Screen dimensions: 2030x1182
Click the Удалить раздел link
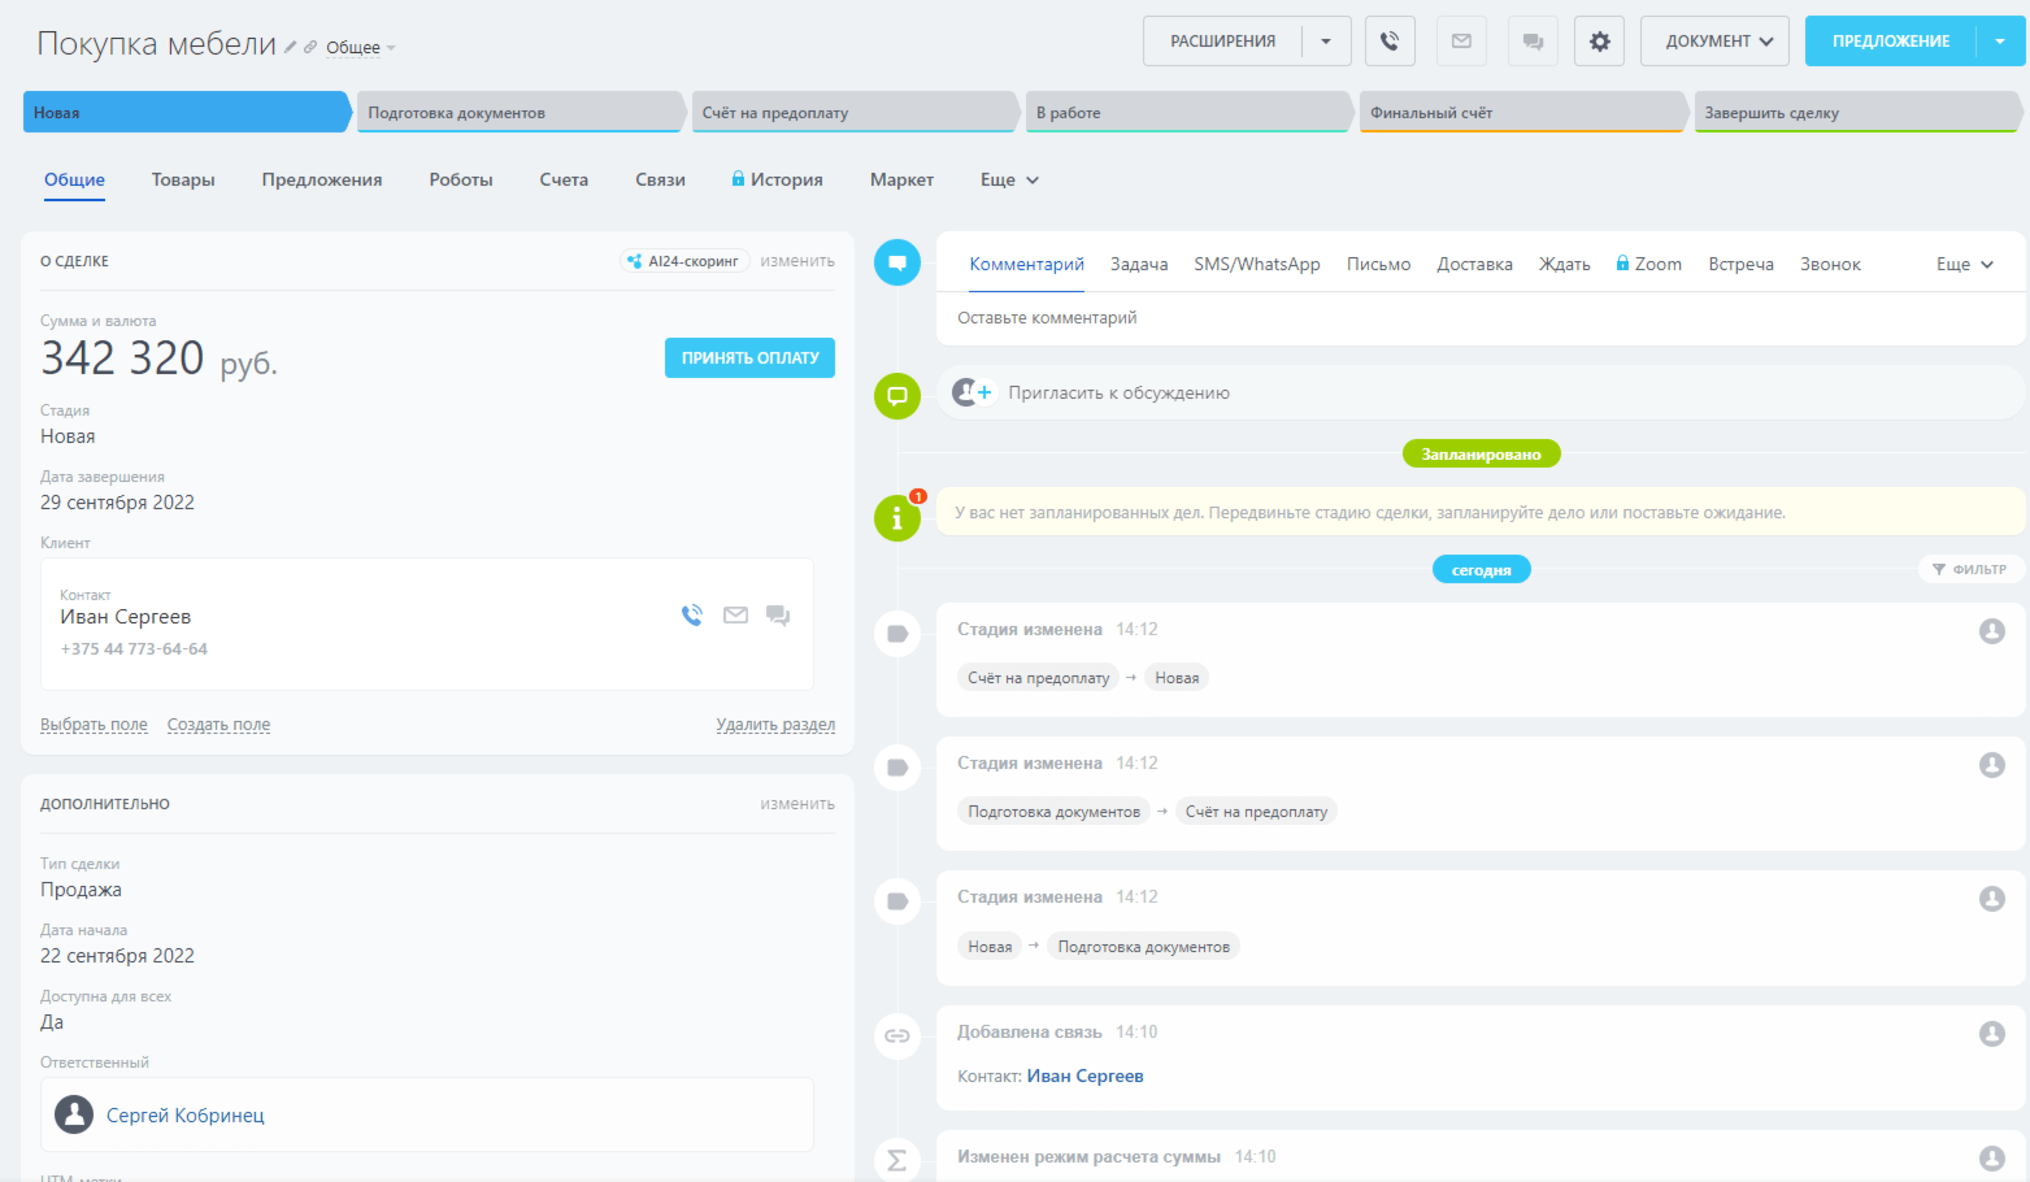click(775, 724)
